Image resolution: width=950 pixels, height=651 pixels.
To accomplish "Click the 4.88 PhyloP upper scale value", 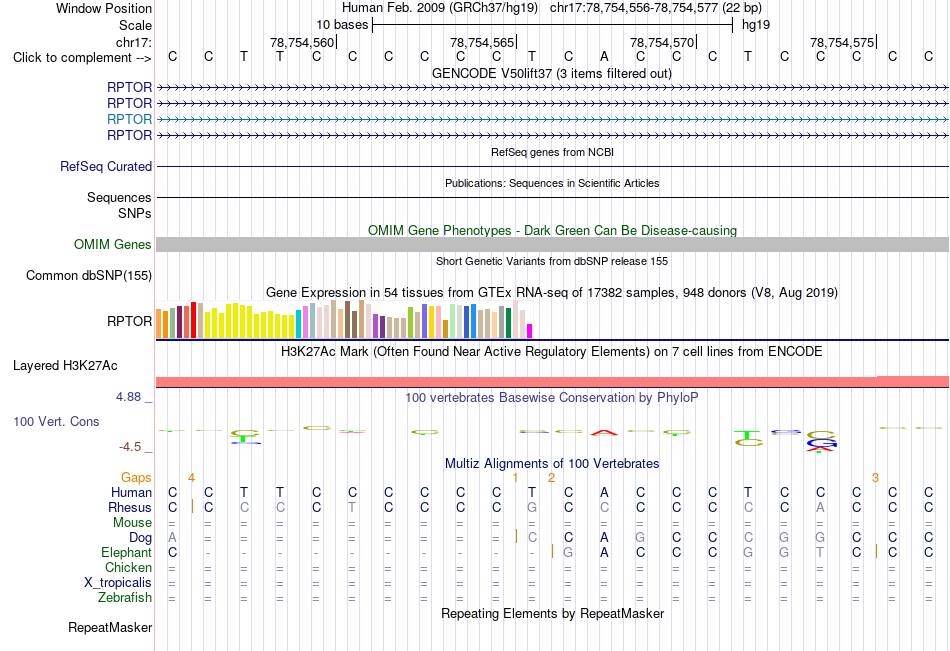I will click(128, 397).
